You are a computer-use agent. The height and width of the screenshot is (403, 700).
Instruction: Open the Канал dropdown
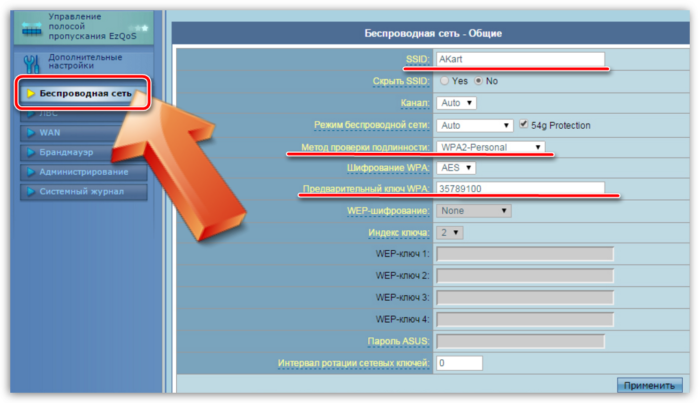(x=456, y=103)
